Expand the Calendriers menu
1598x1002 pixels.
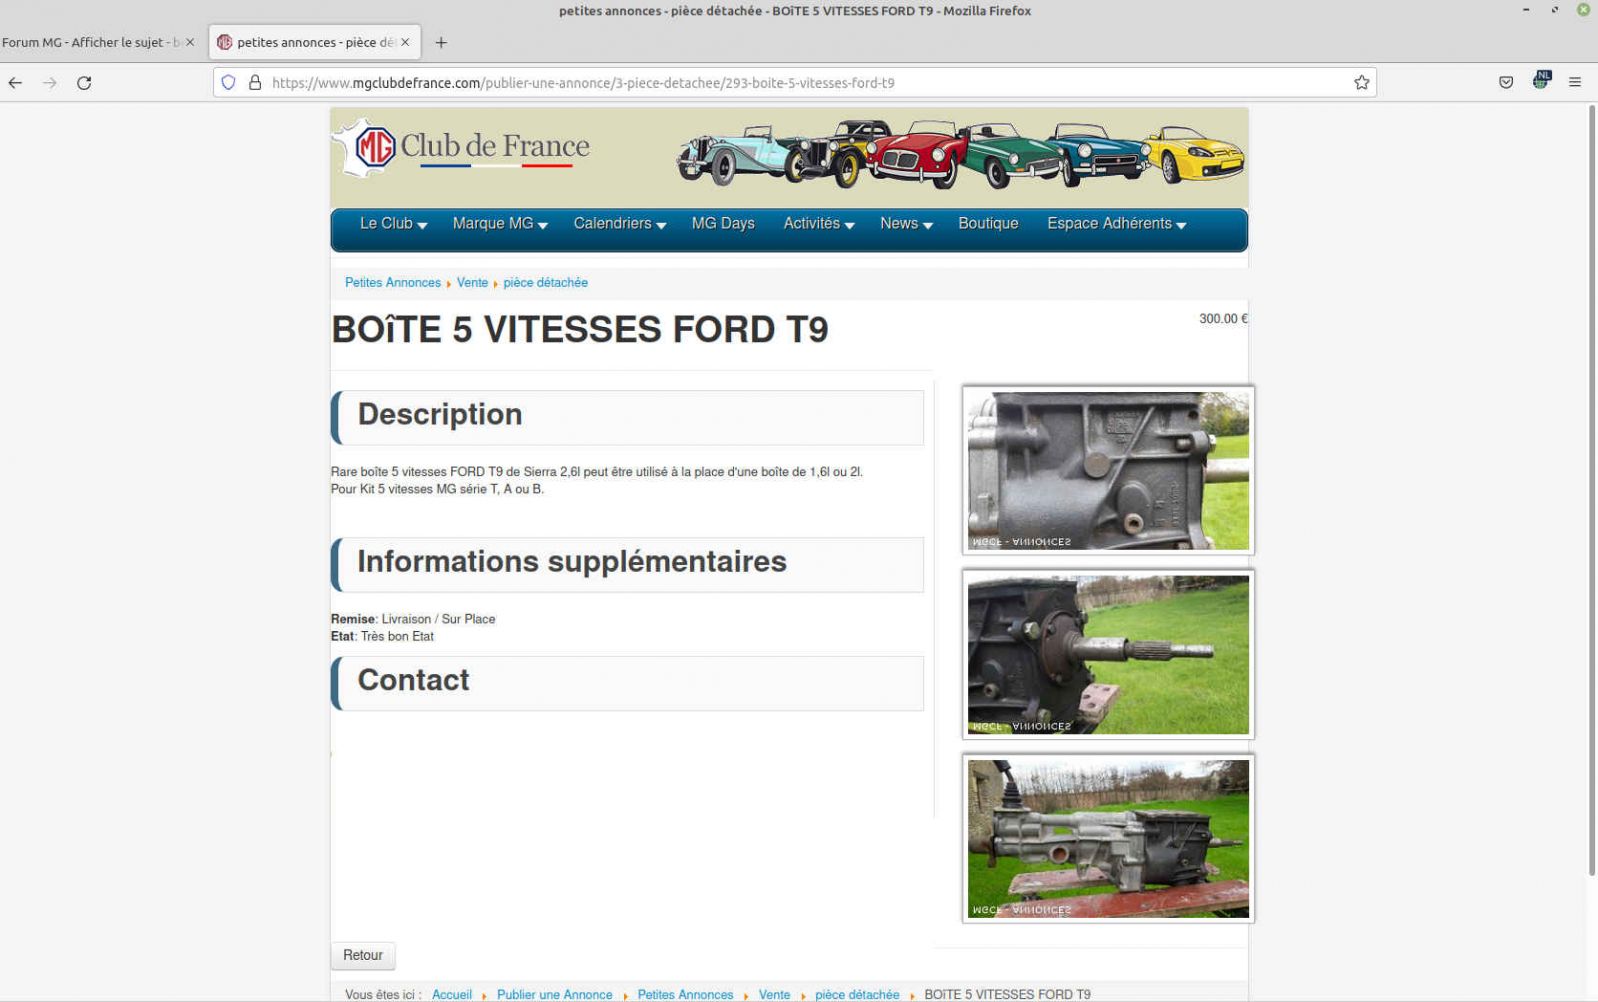619,224
